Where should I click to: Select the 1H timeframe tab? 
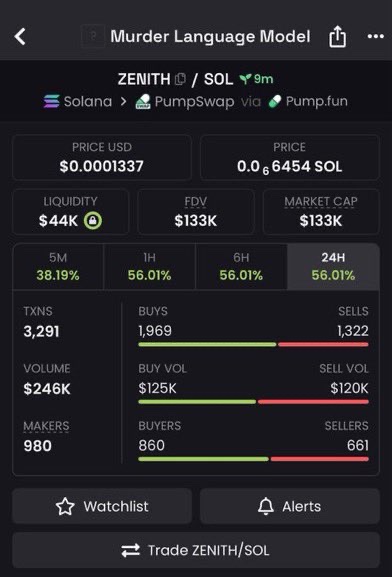click(x=149, y=267)
